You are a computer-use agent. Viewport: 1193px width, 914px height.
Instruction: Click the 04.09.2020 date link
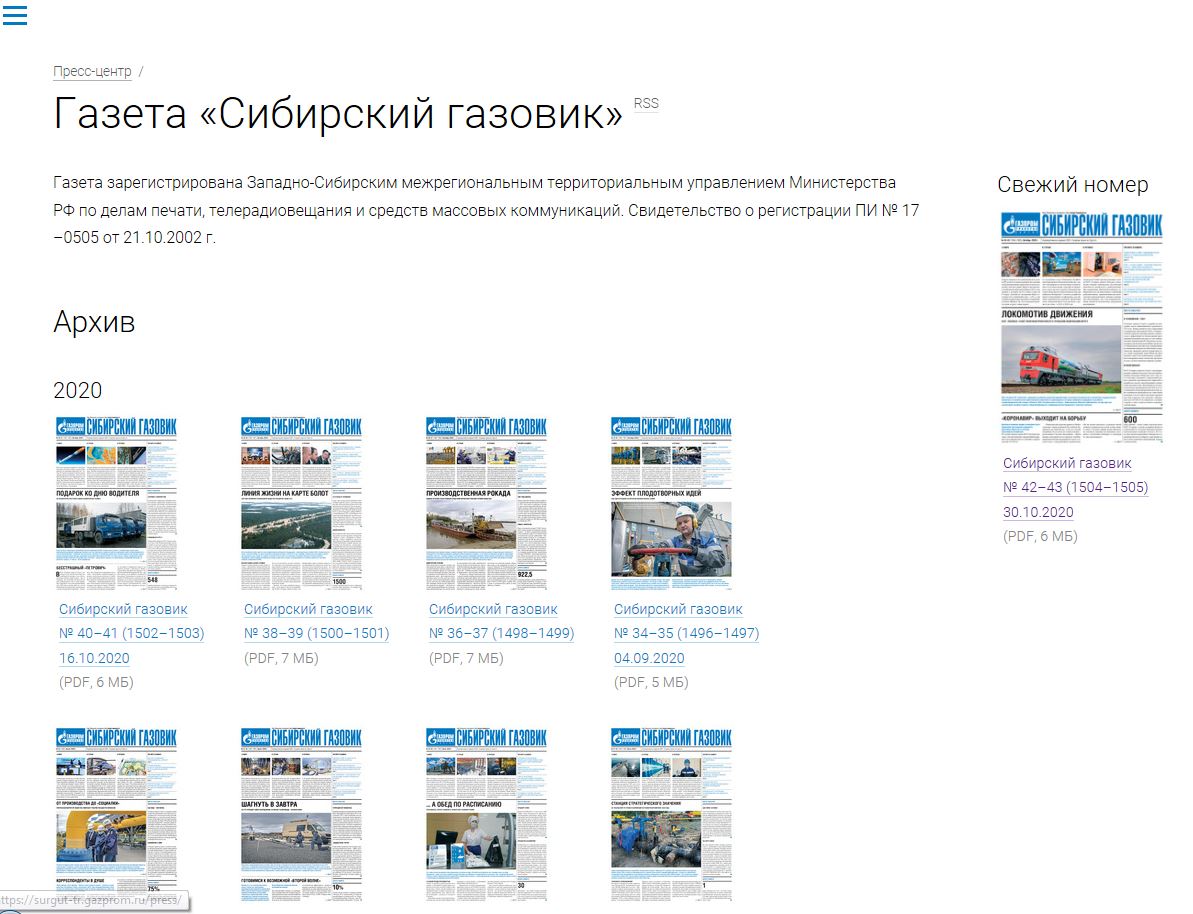(649, 658)
